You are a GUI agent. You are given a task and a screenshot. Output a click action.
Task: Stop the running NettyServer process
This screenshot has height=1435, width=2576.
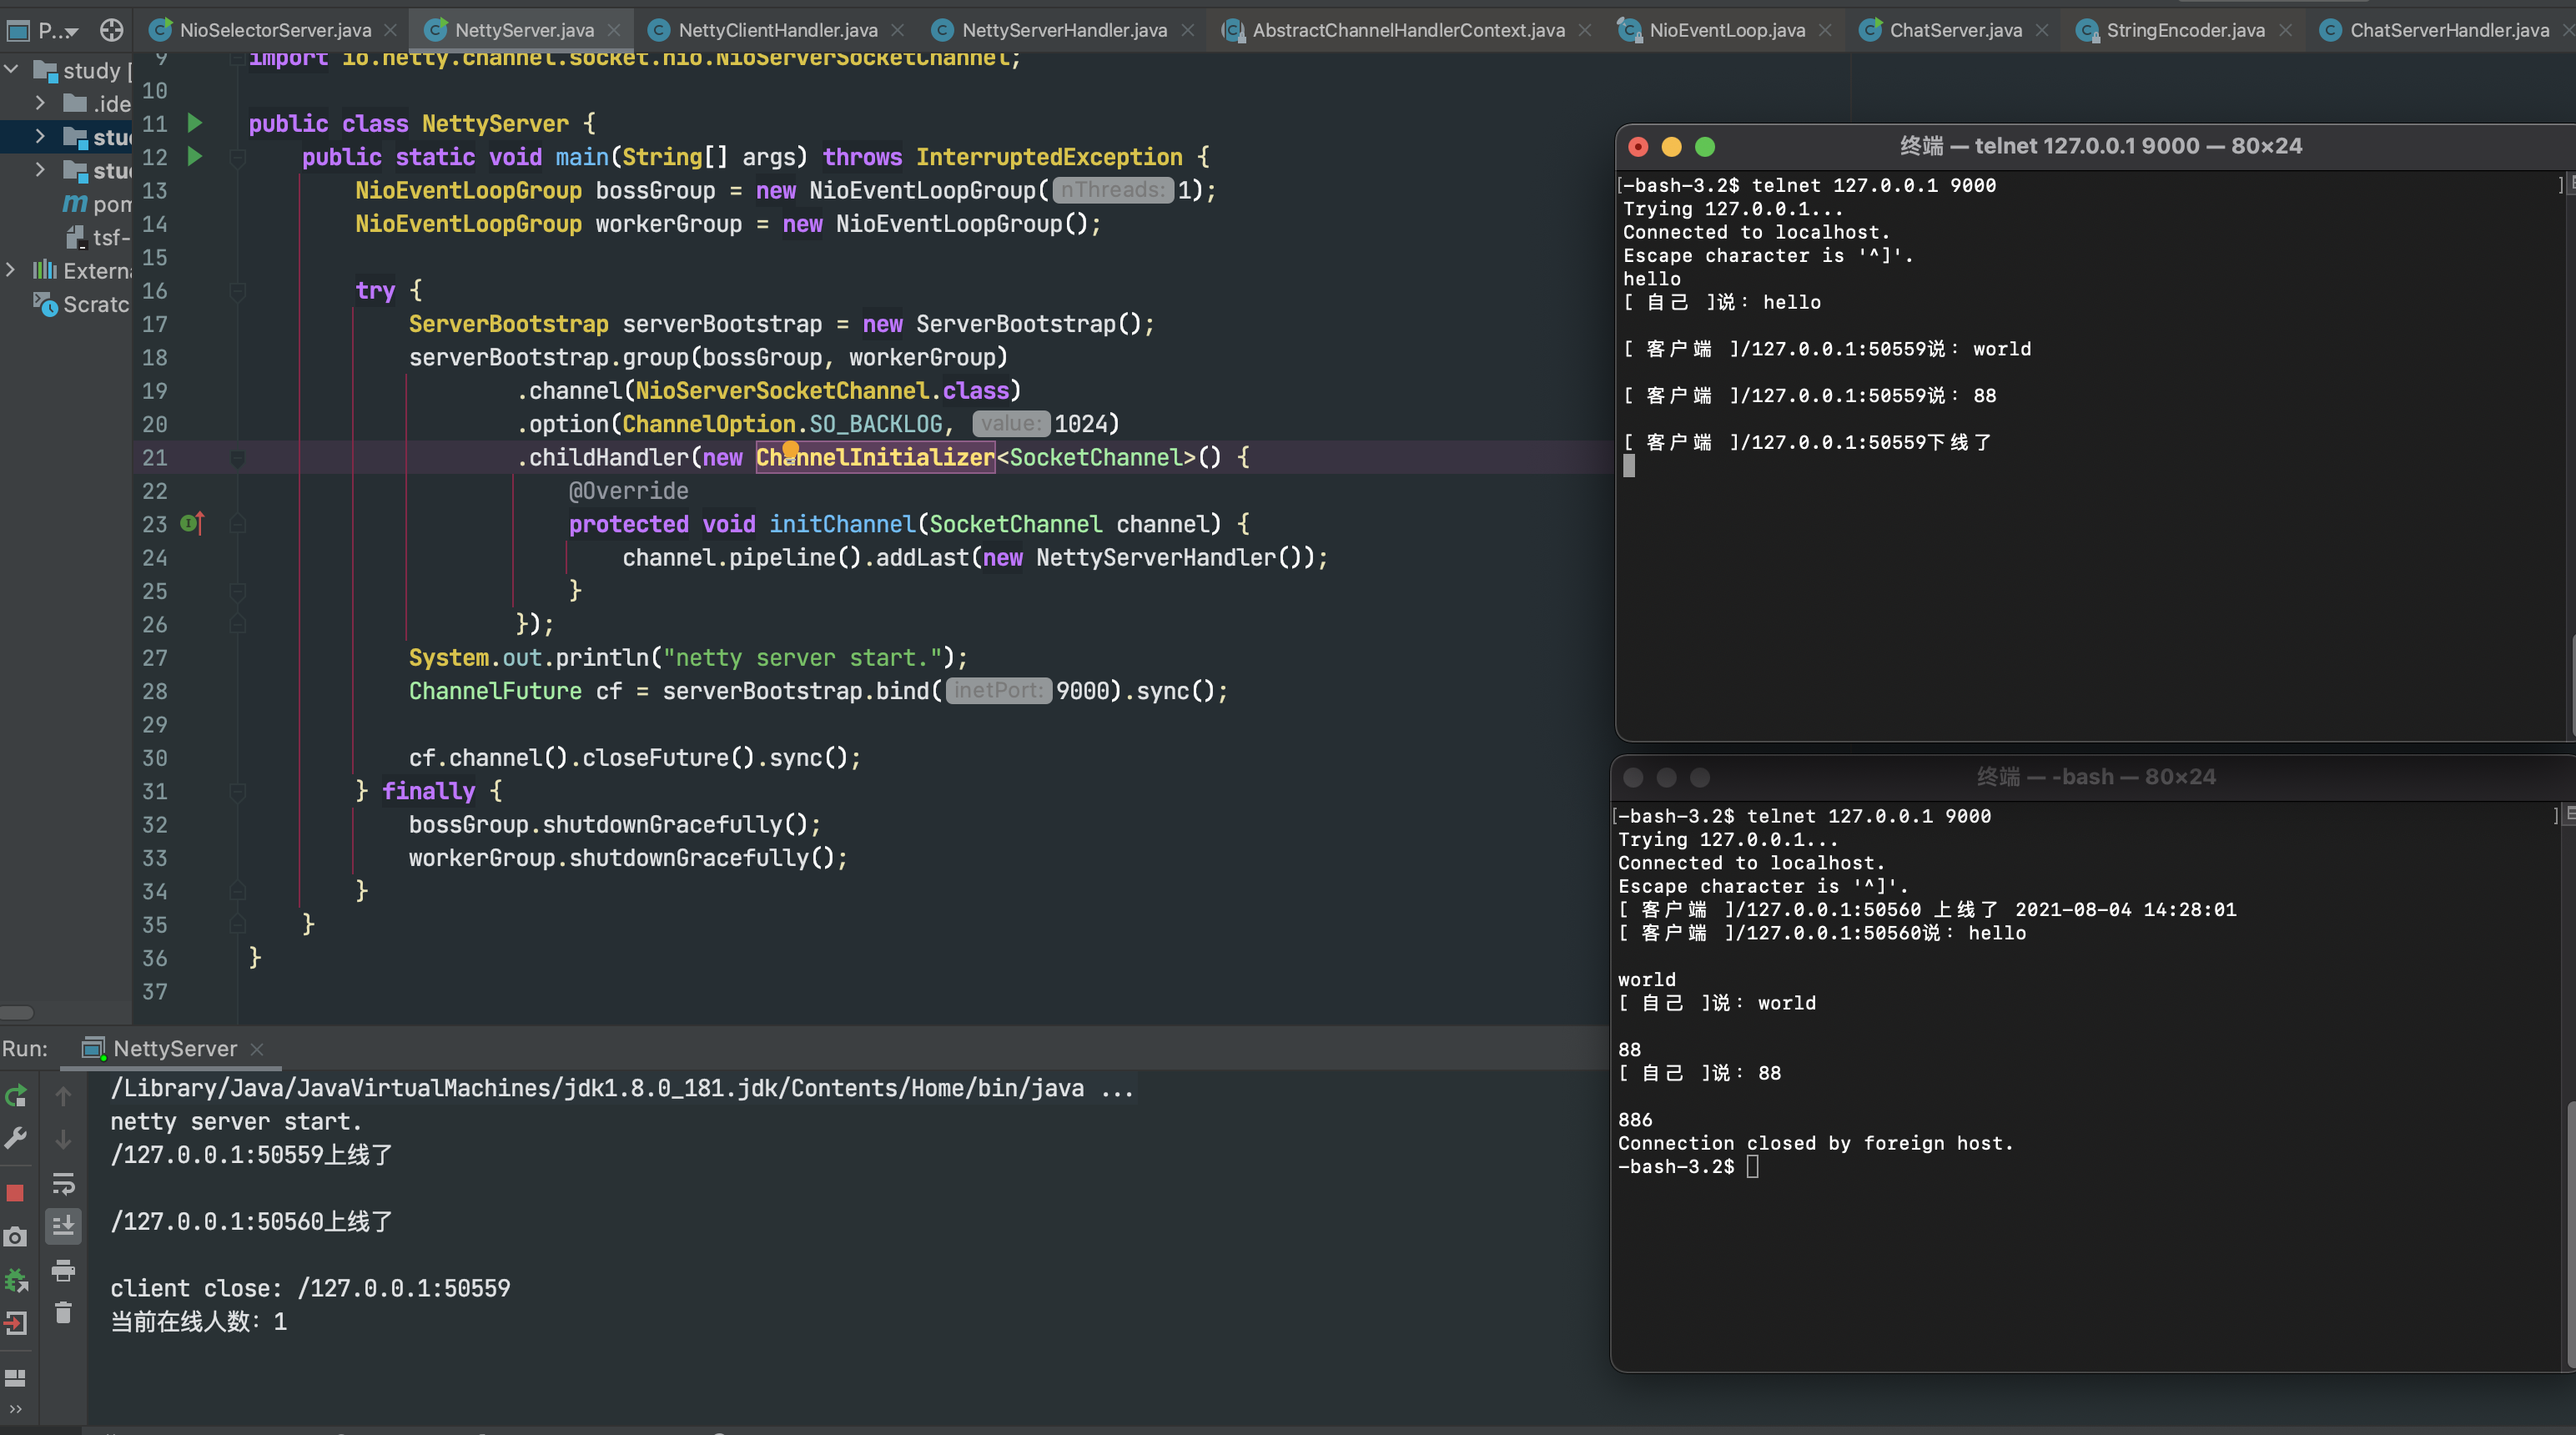click(x=15, y=1193)
